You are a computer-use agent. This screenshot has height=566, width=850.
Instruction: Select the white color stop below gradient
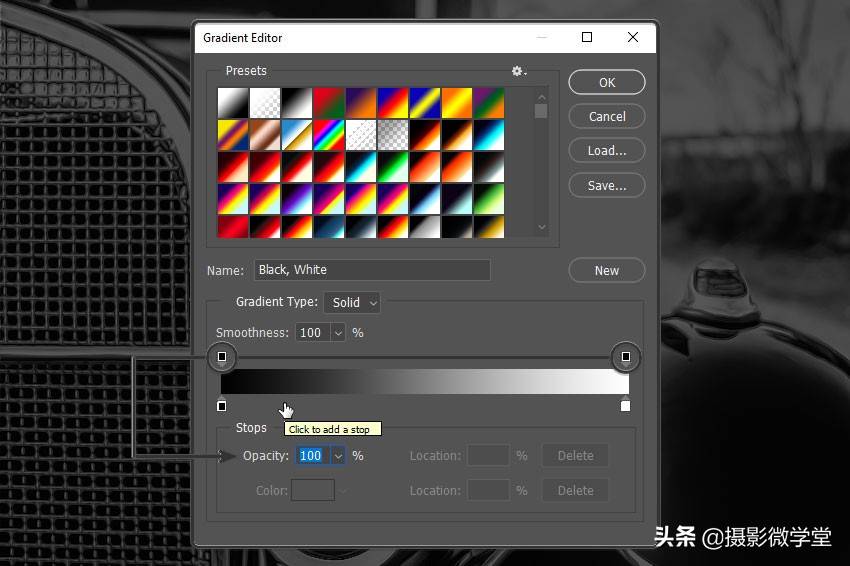(625, 405)
